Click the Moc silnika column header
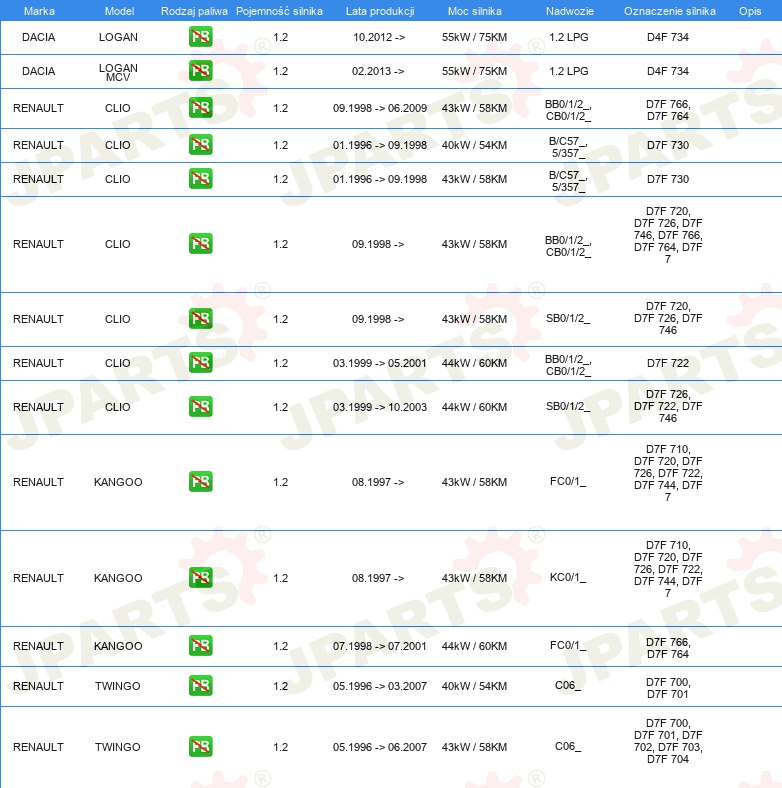 click(x=474, y=11)
